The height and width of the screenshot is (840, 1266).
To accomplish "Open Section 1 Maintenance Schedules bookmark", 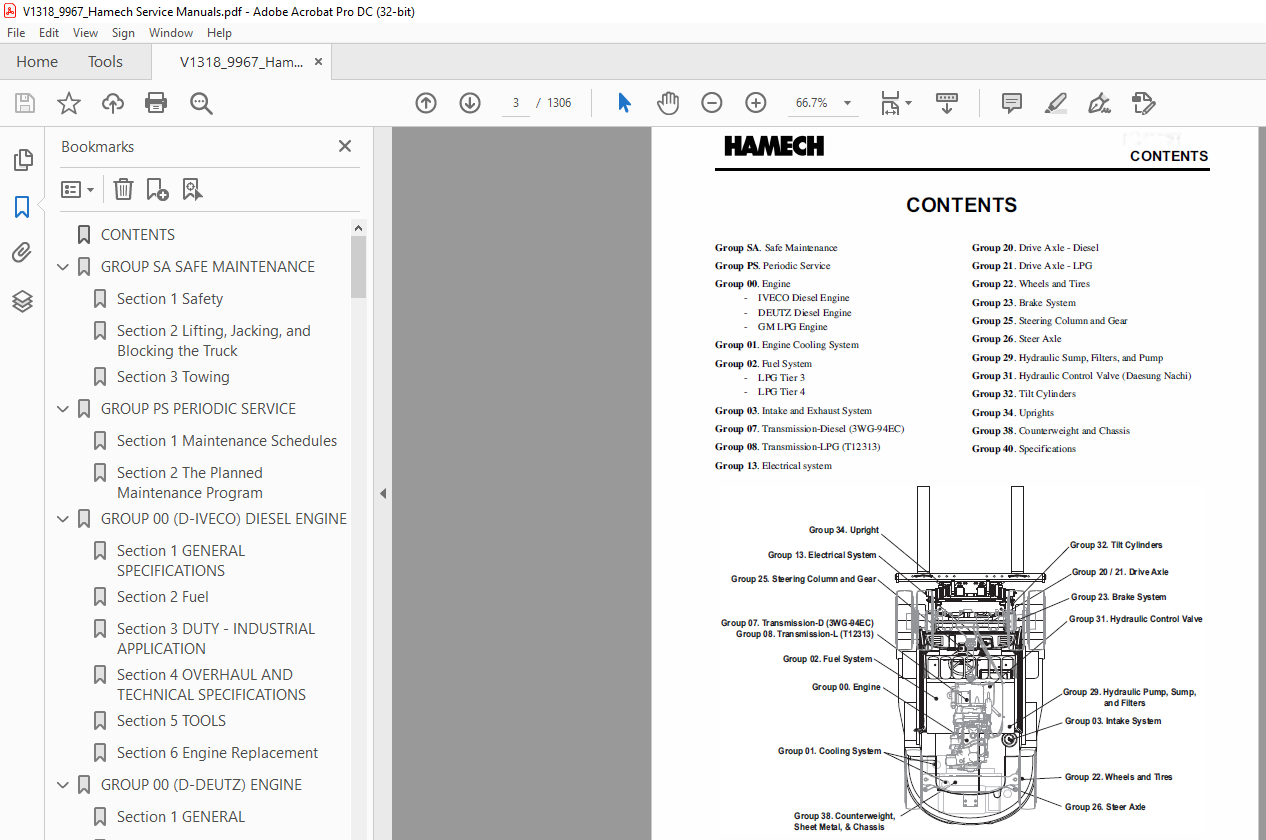I will click(227, 441).
